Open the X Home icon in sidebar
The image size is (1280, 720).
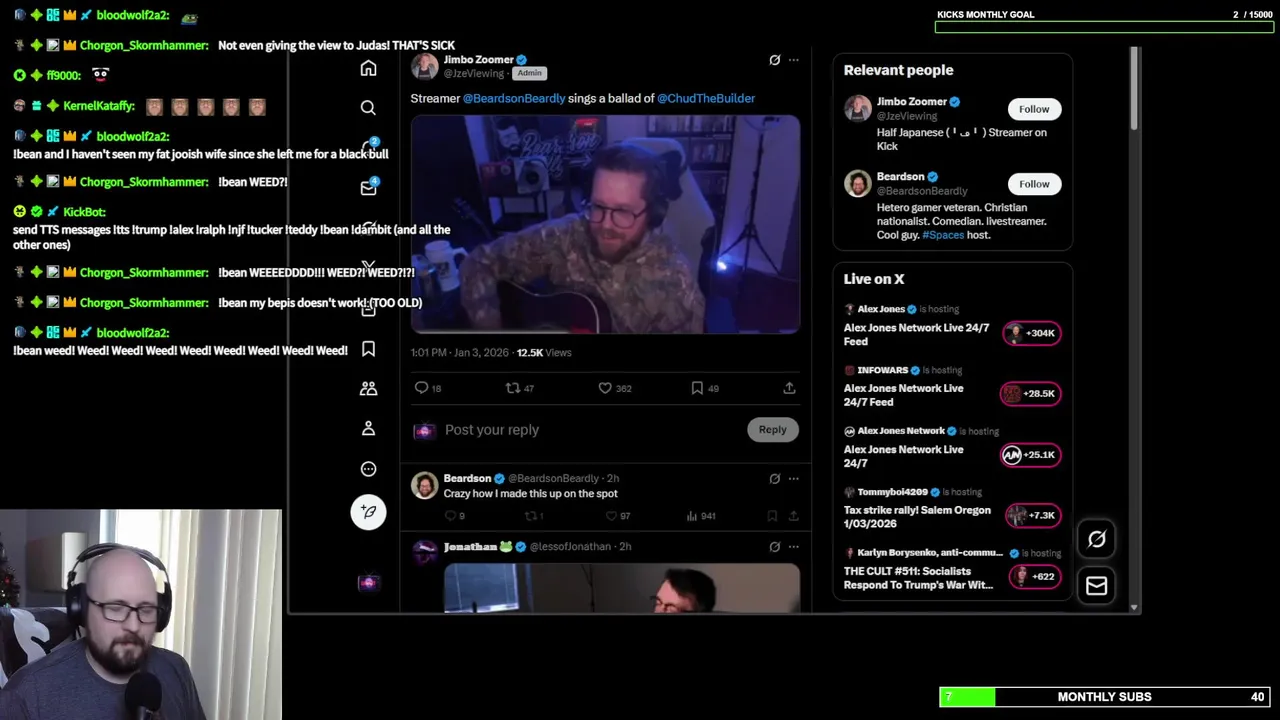[368, 68]
